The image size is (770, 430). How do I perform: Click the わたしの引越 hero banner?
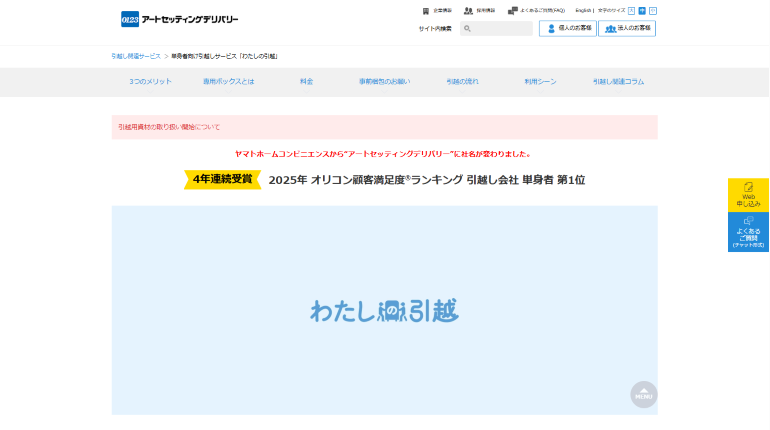click(x=385, y=310)
